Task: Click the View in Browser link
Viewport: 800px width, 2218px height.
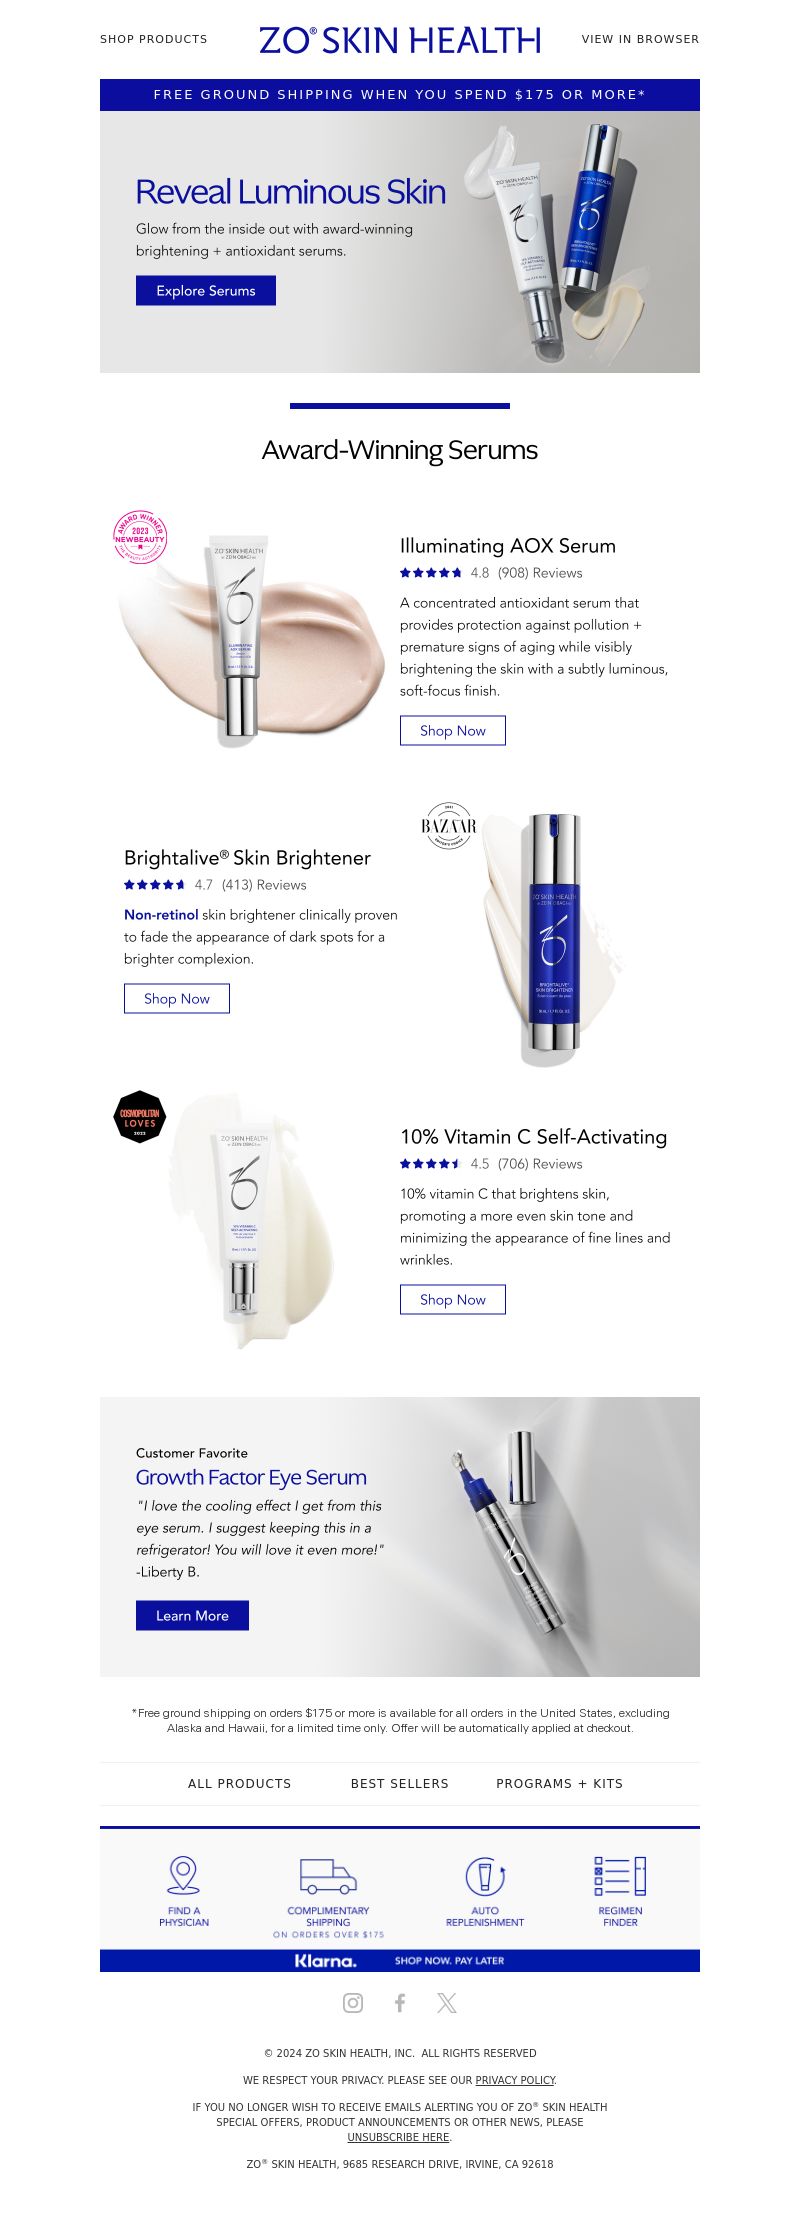Action: click(641, 39)
